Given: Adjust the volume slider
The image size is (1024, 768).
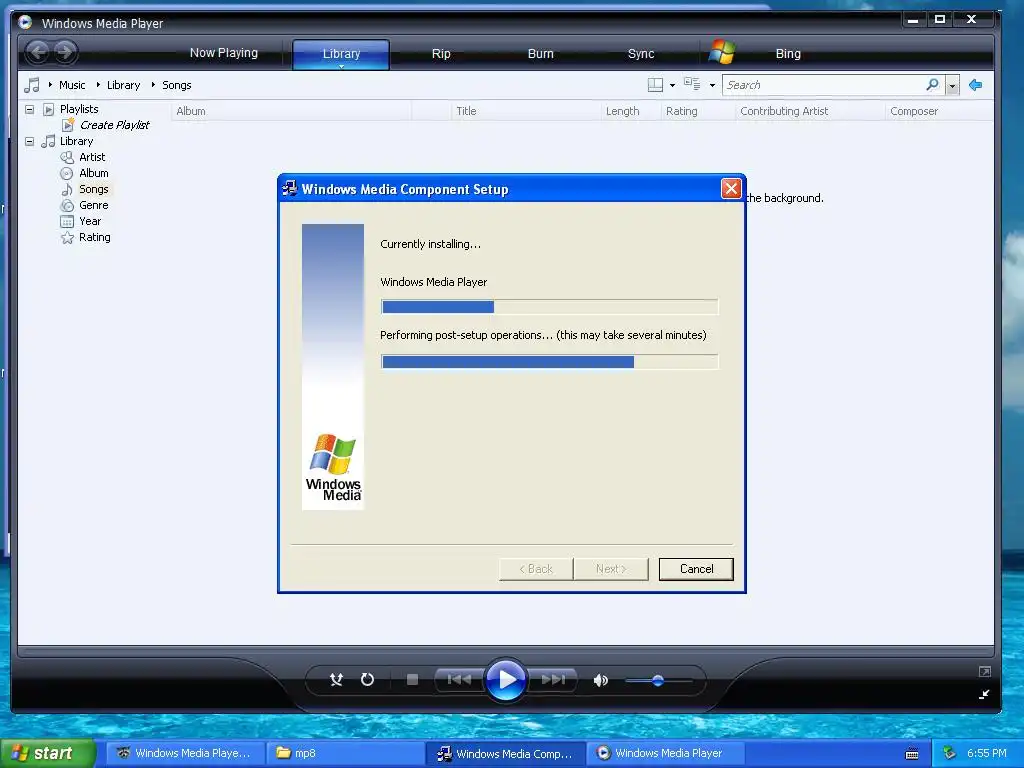Looking at the screenshot, I should coord(658,680).
